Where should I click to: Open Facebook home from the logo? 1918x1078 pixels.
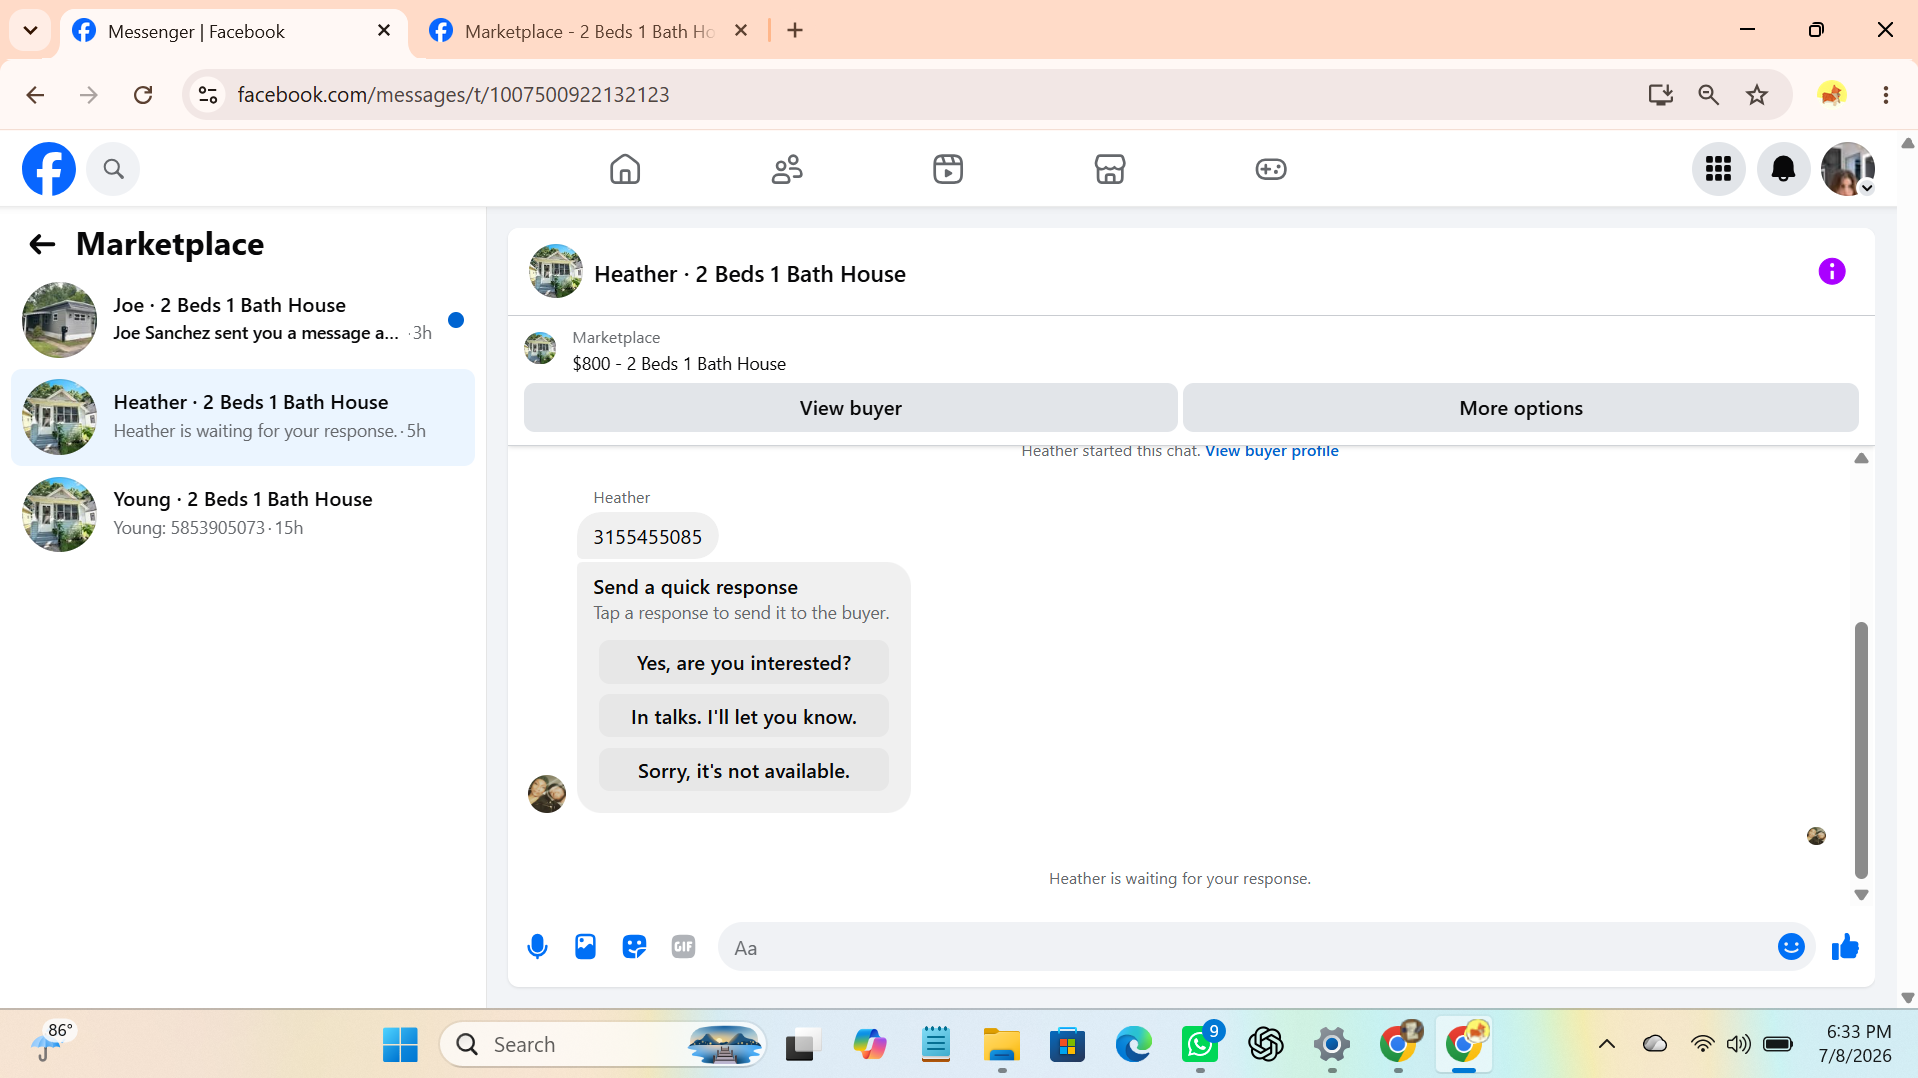[x=49, y=169]
